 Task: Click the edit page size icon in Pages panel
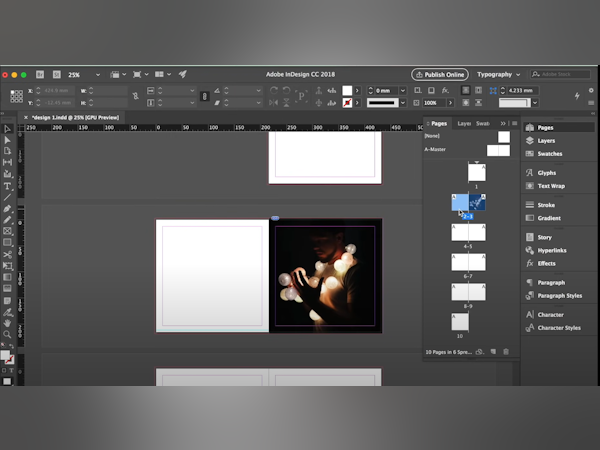pyautogui.click(x=479, y=352)
